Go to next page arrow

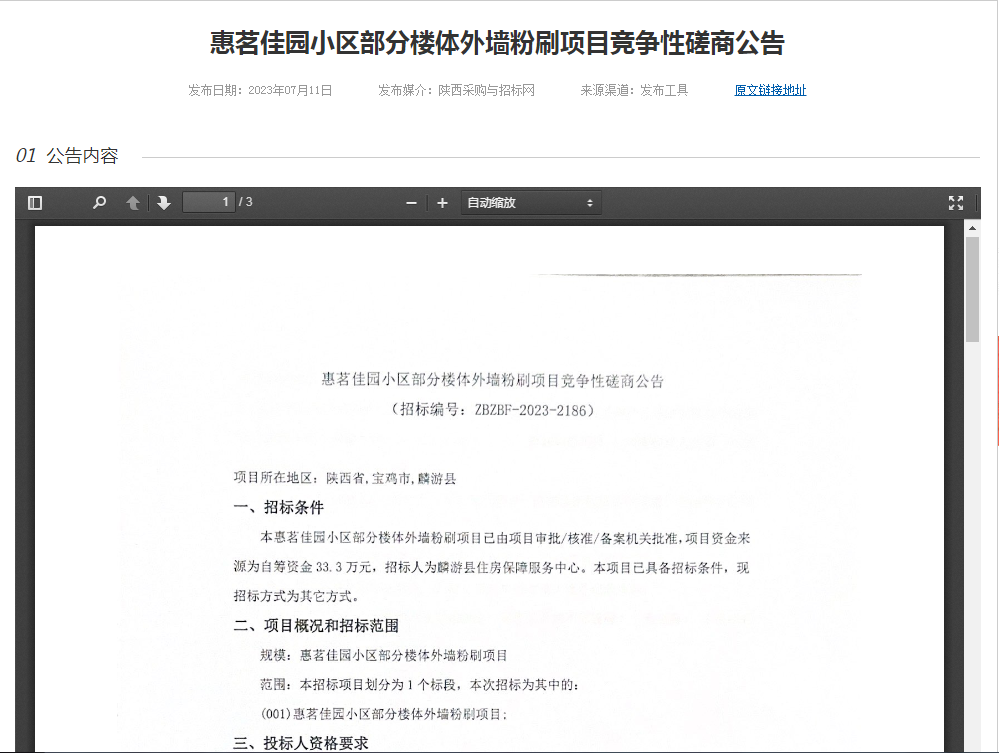(164, 203)
